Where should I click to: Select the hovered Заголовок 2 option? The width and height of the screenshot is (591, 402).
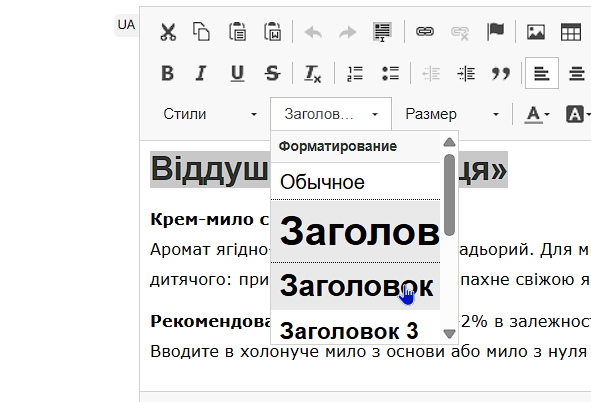(x=355, y=286)
